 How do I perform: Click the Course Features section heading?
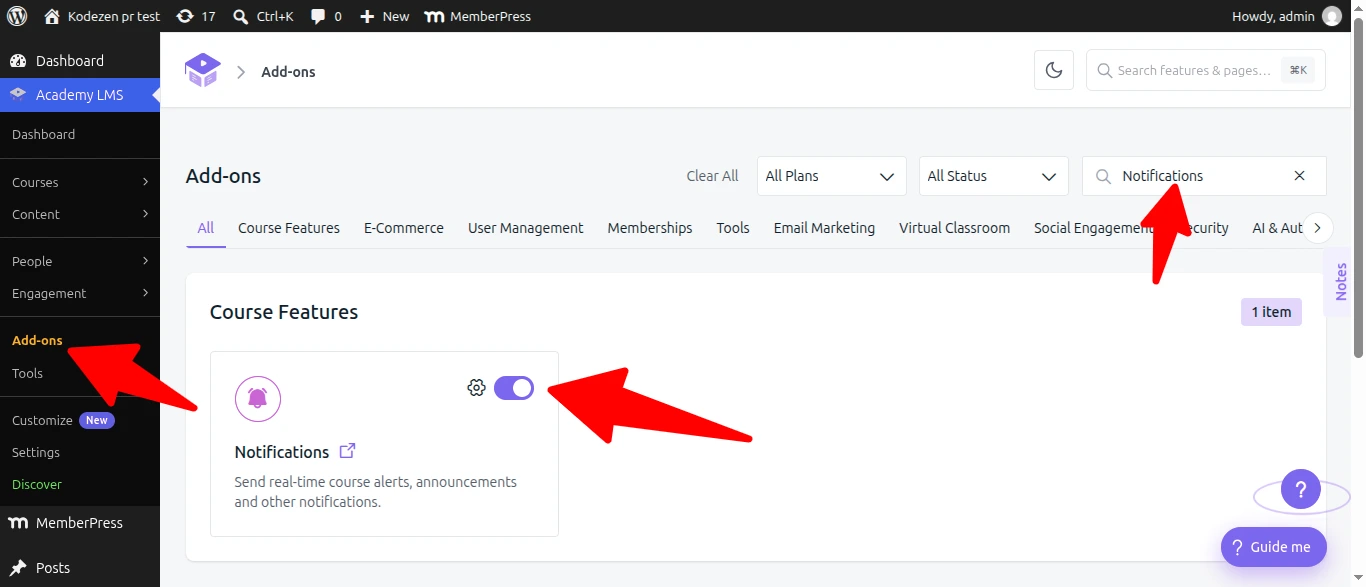(284, 312)
